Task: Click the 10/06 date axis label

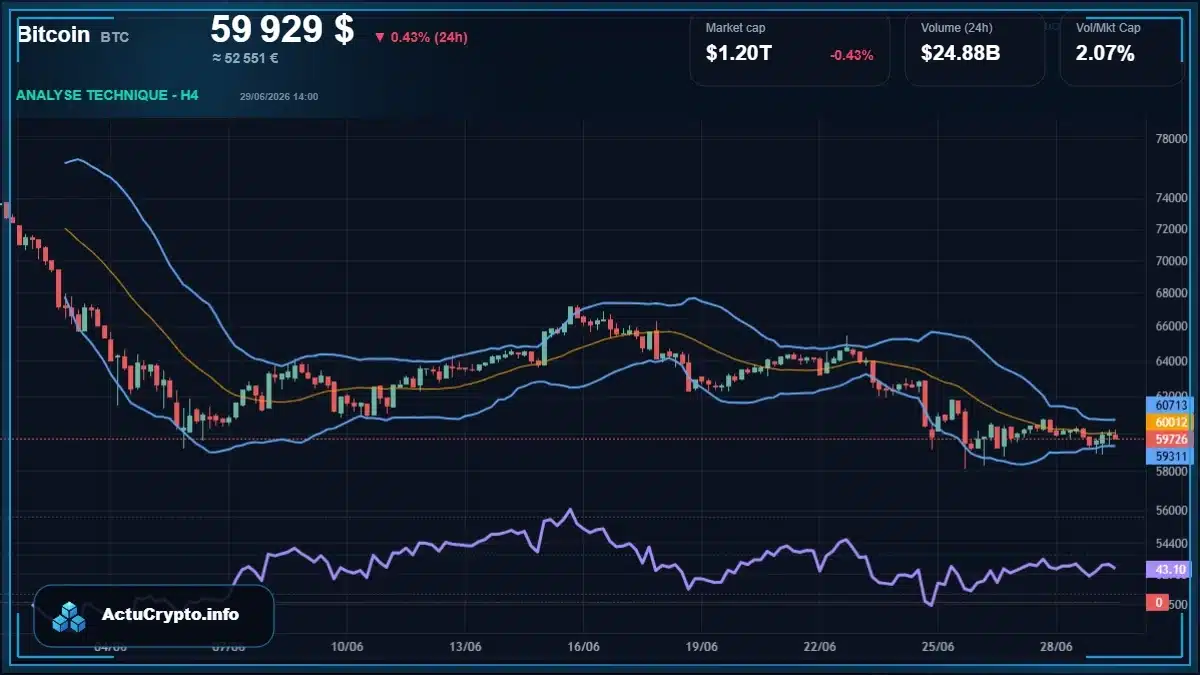Action: pyautogui.click(x=346, y=647)
